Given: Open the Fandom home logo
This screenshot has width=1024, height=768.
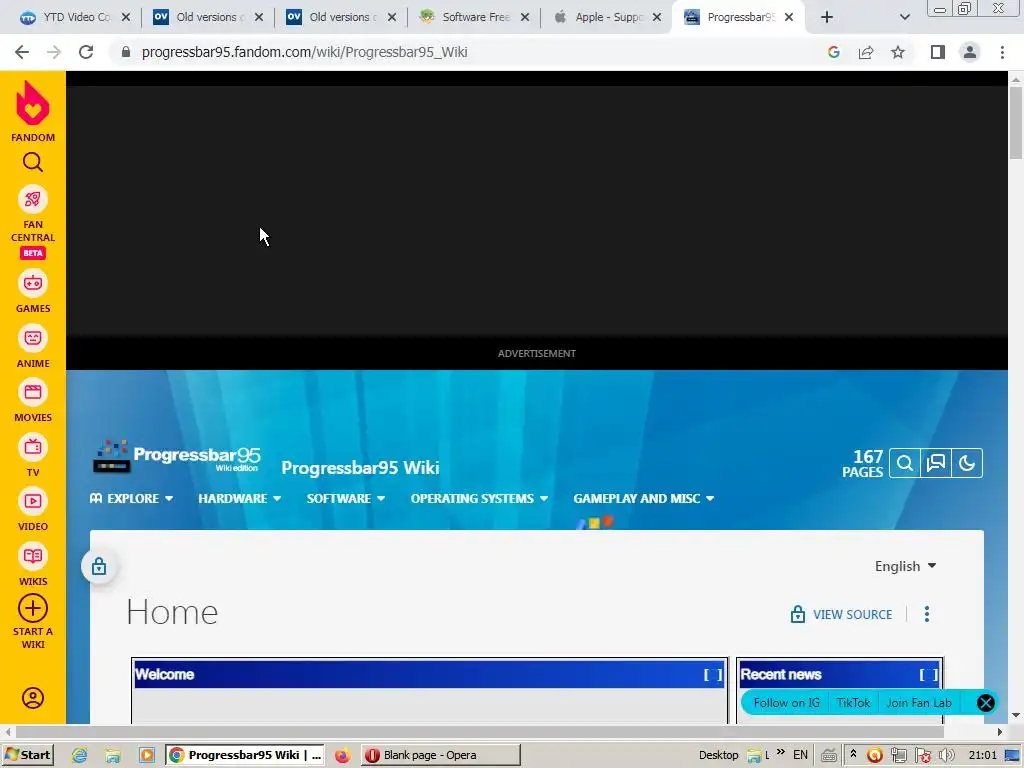Looking at the screenshot, I should (x=33, y=111).
